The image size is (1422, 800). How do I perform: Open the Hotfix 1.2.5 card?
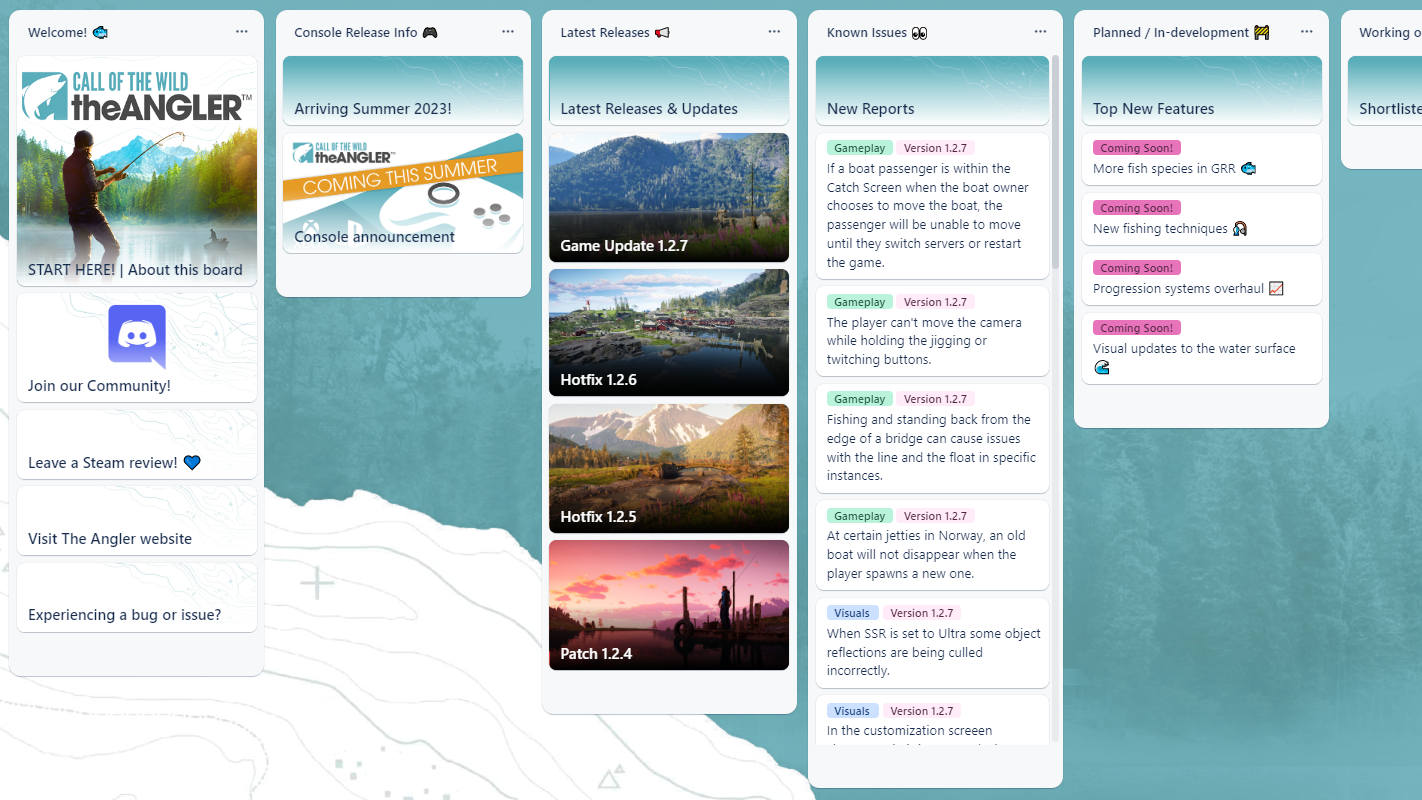[669, 468]
